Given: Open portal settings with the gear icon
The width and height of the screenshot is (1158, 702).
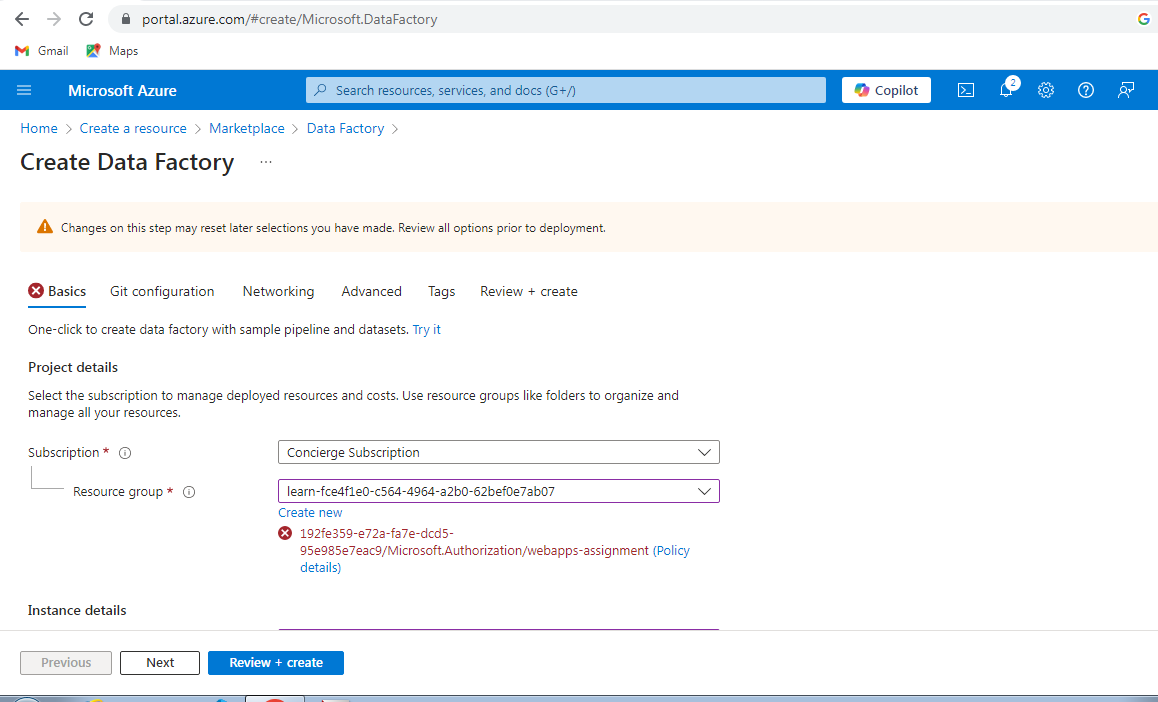Looking at the screenshot, I should [1045, 90].
